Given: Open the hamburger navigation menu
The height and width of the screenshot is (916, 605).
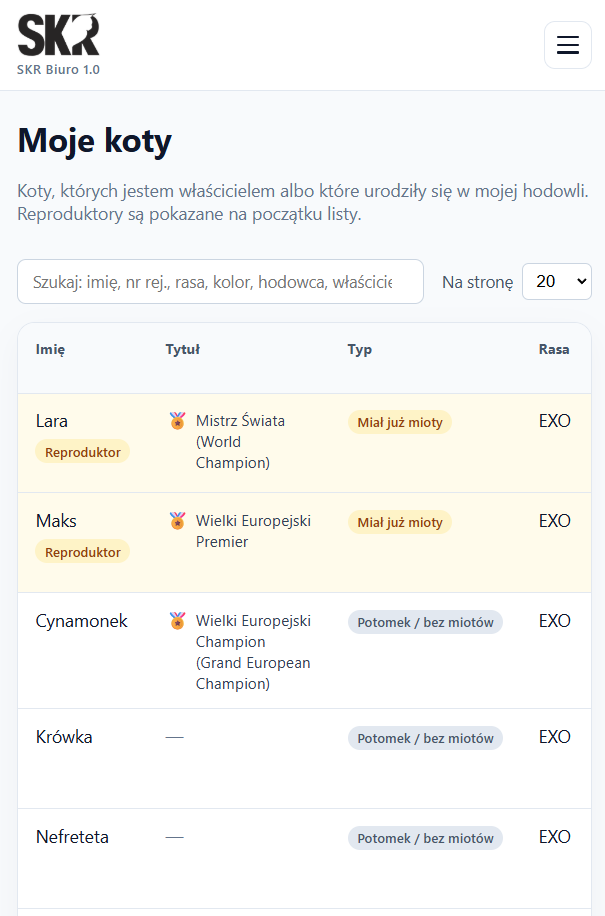Looking at the screenshot, I should [x=567, y=45].
